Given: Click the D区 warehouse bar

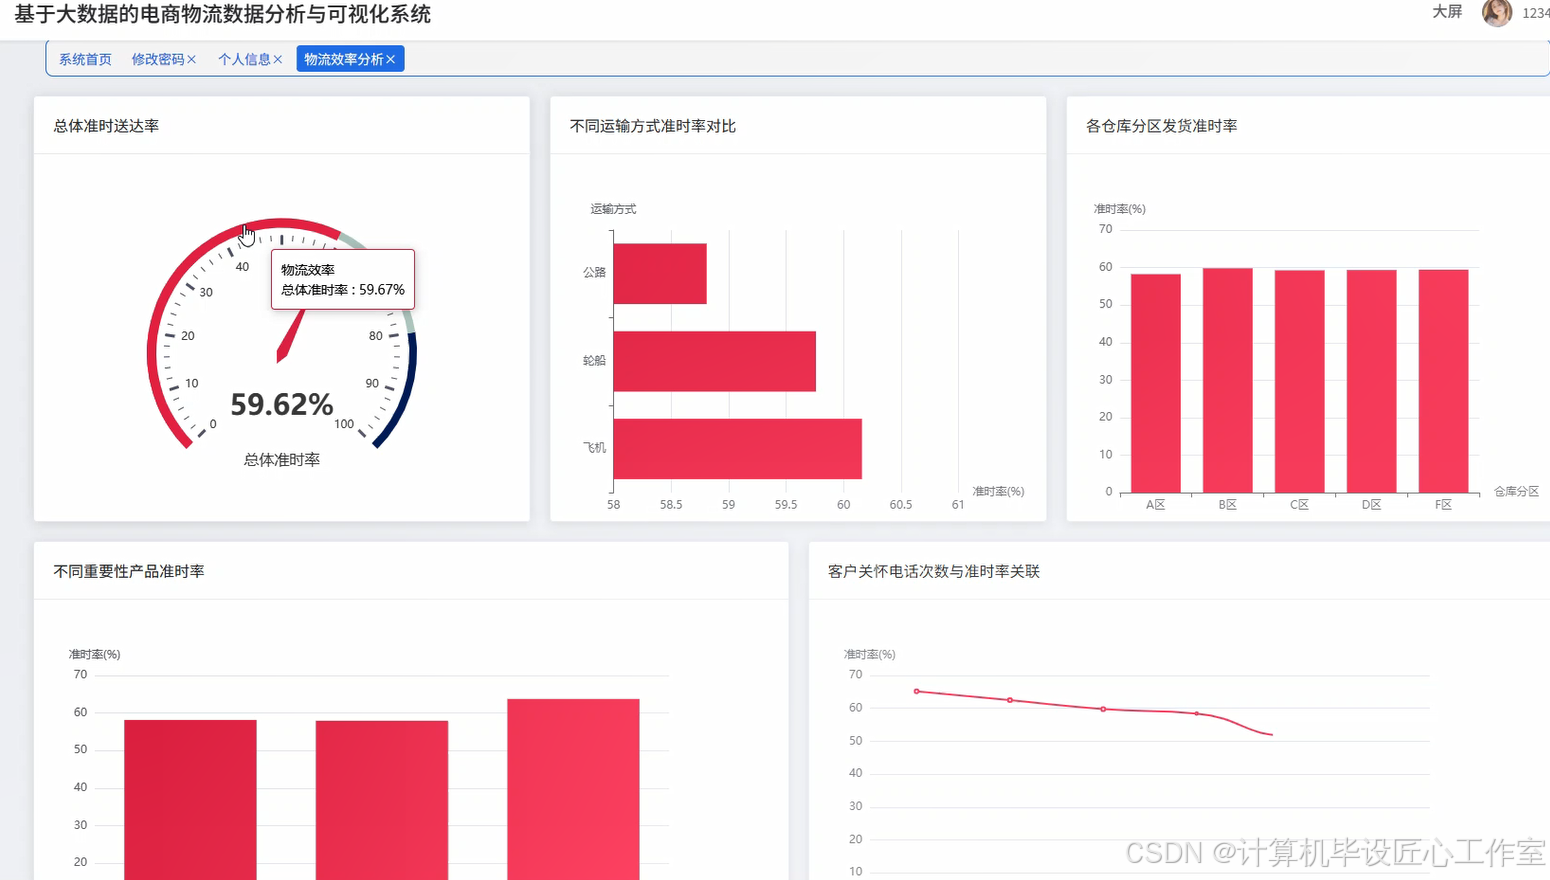Looking at the screenshot, I should click(1371, 382).
